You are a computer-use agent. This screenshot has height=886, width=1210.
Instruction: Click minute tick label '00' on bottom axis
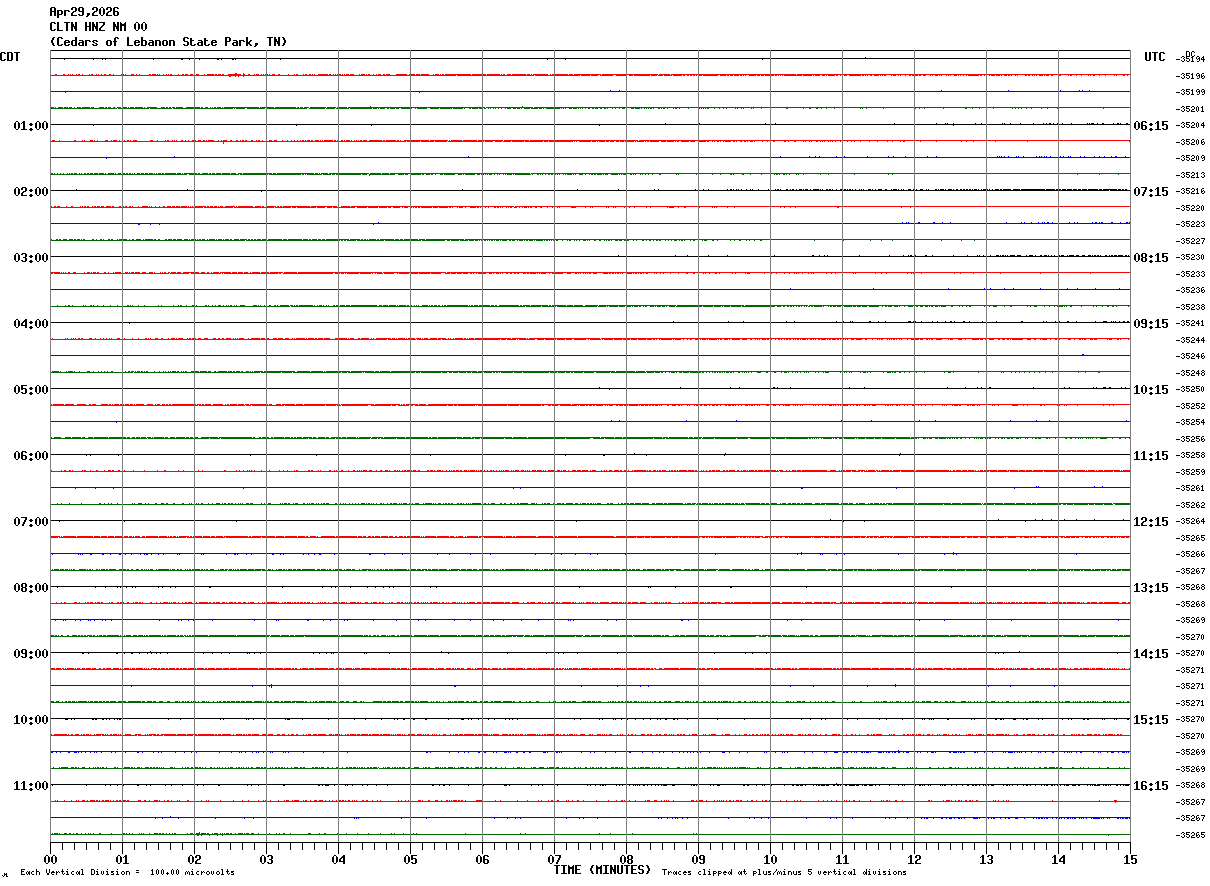coord(50,860)
